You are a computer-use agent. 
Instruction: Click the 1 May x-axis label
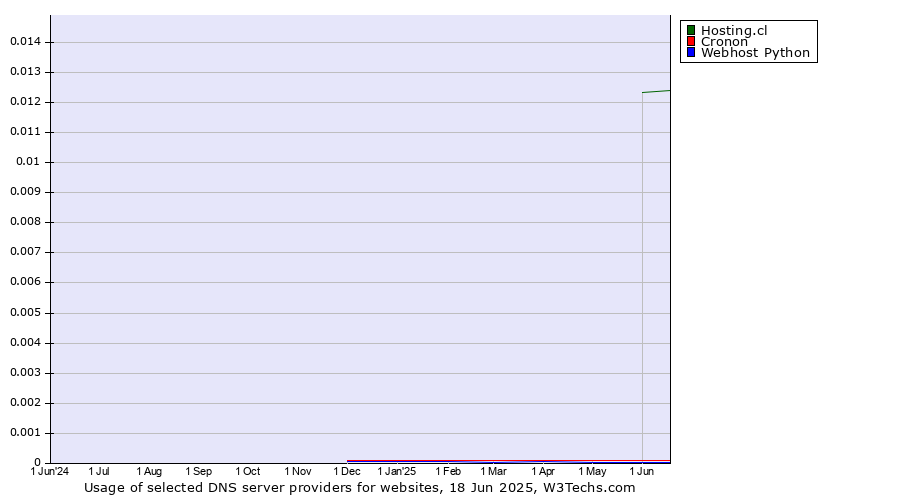point(592,471)
